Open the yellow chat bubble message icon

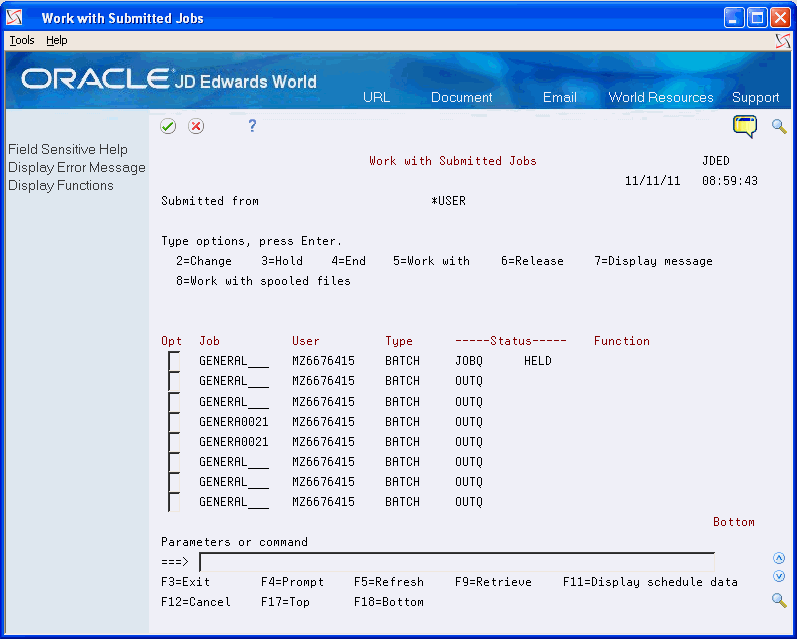pyautogui.click(x=745, y=127)
